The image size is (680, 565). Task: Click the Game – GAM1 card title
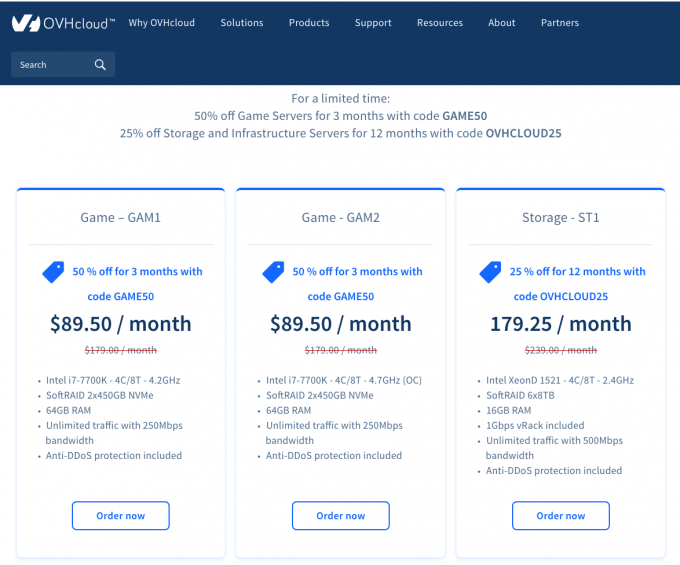[121, 217]
